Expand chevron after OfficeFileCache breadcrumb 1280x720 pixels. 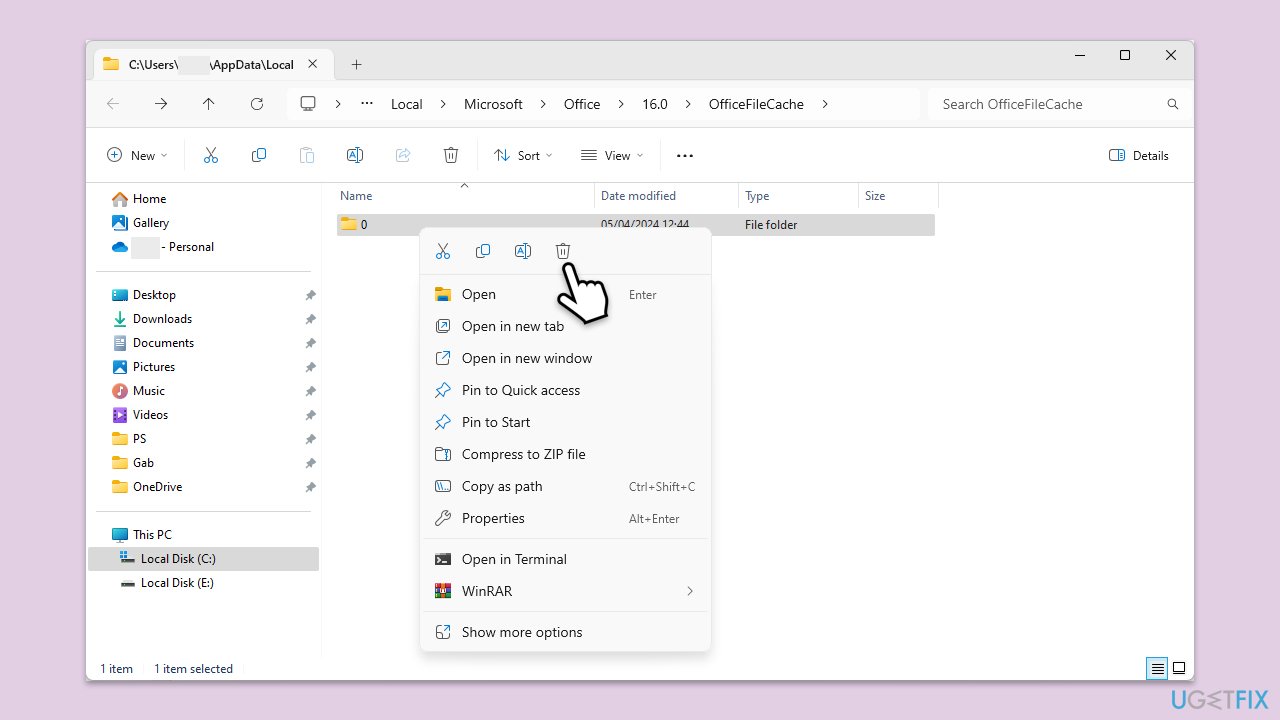[x=825, y=104]
